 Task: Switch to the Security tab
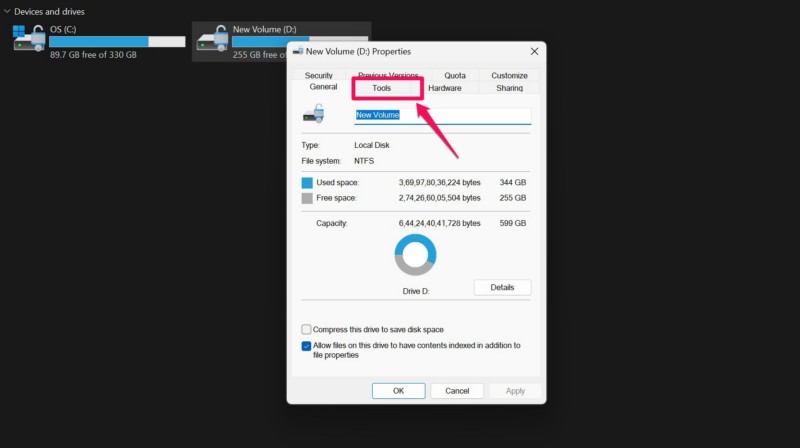coord(319,76)
